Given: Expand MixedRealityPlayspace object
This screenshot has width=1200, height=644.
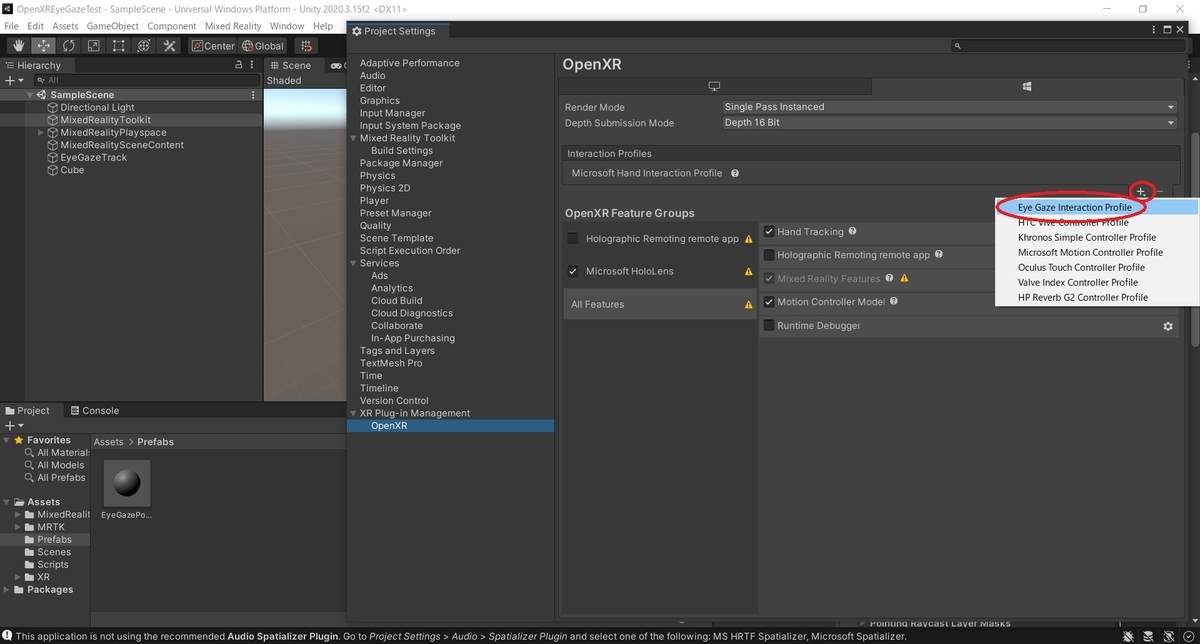Looking at the screenshot, I should pos(41,133).
